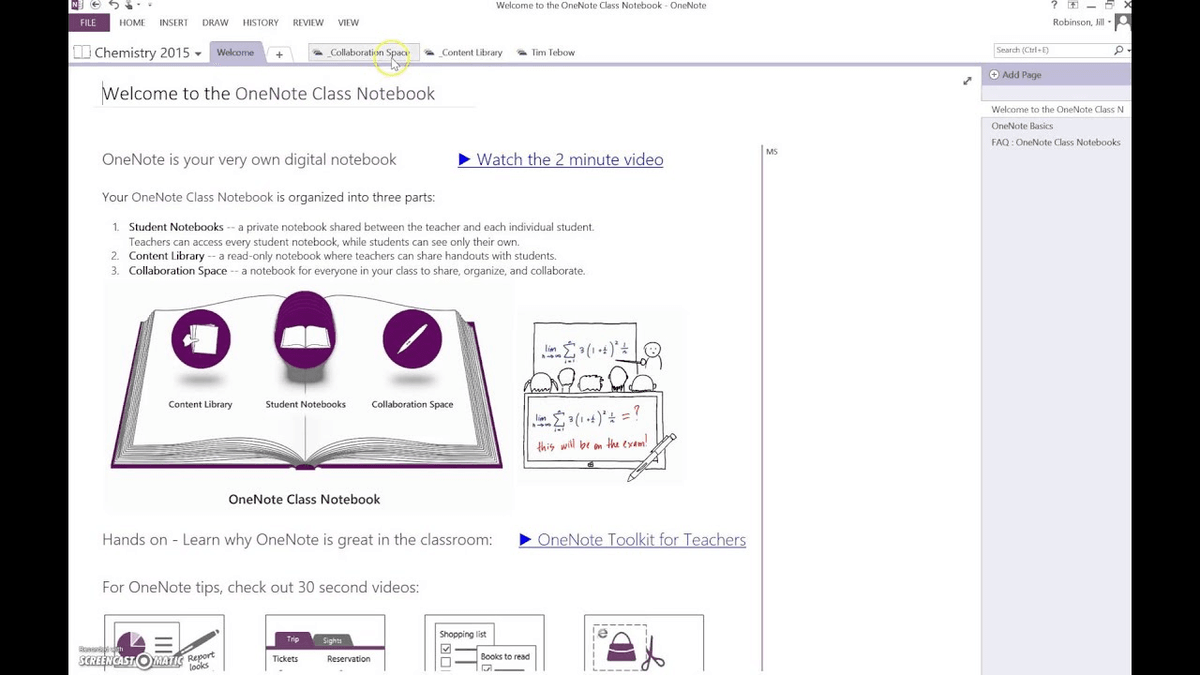Switch to the INSERT ribbon tab
The image size is (1200, 675).
[173, 22]
